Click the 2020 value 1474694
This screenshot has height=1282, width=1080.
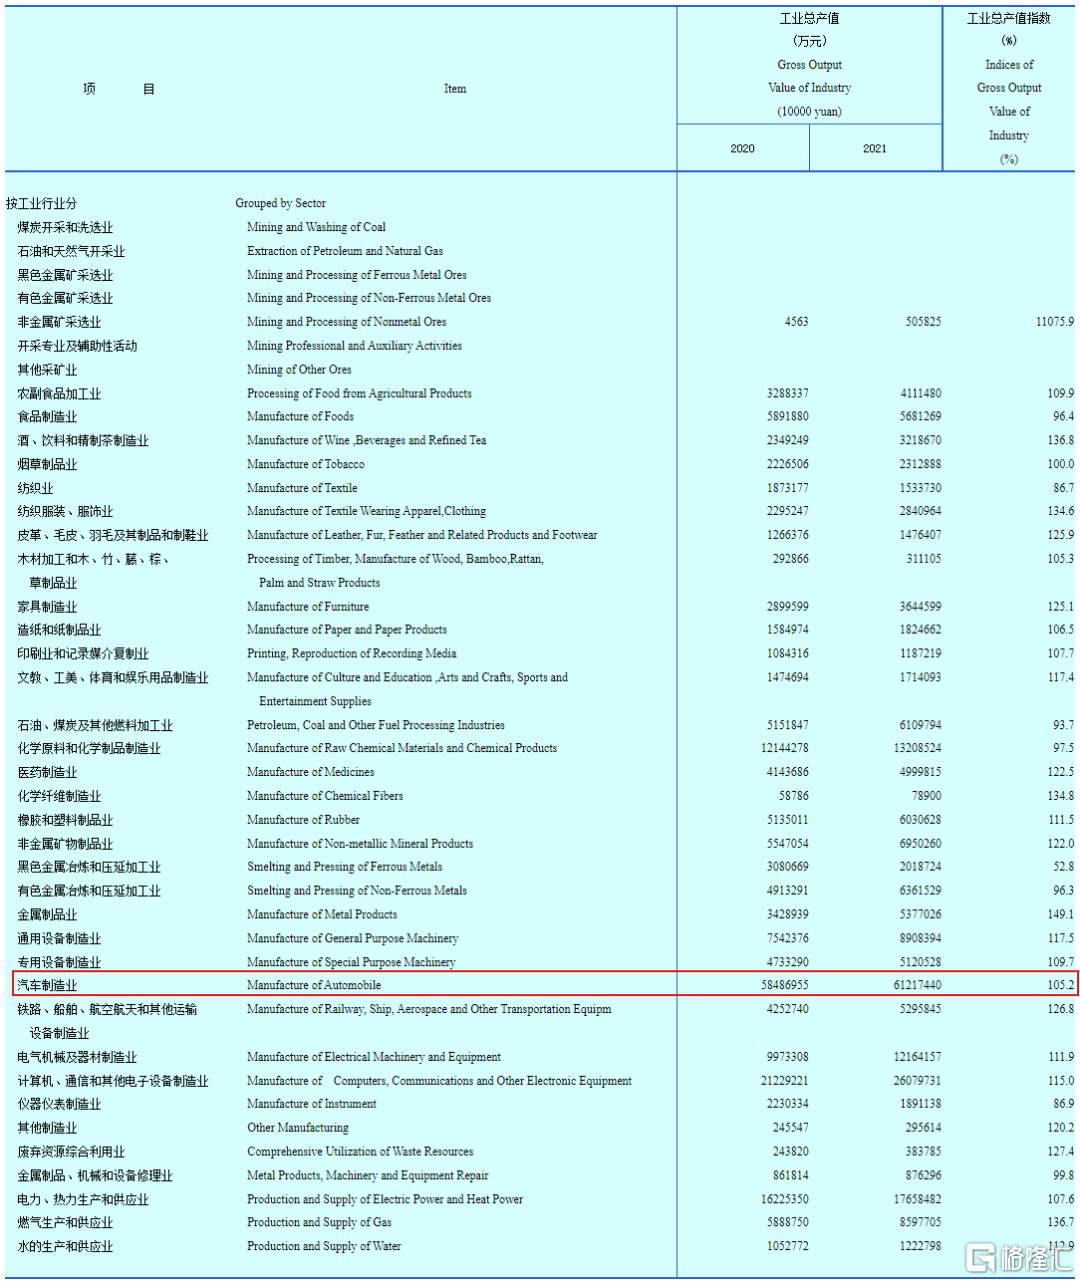coord(788,678)
